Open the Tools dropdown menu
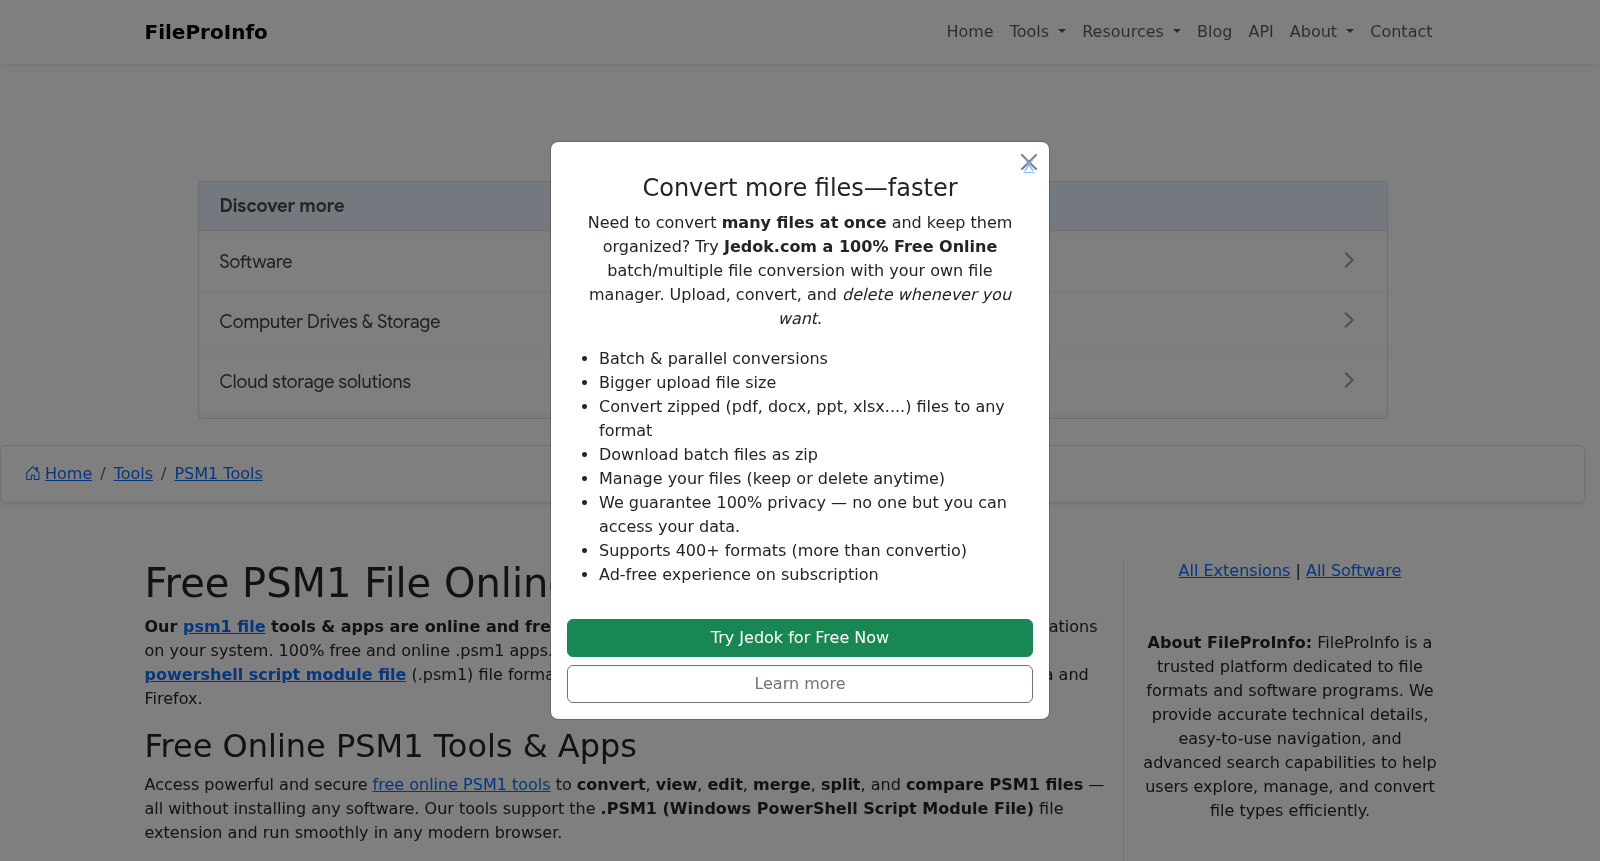Viewport: 1600px width, 861px height. 1038,32
